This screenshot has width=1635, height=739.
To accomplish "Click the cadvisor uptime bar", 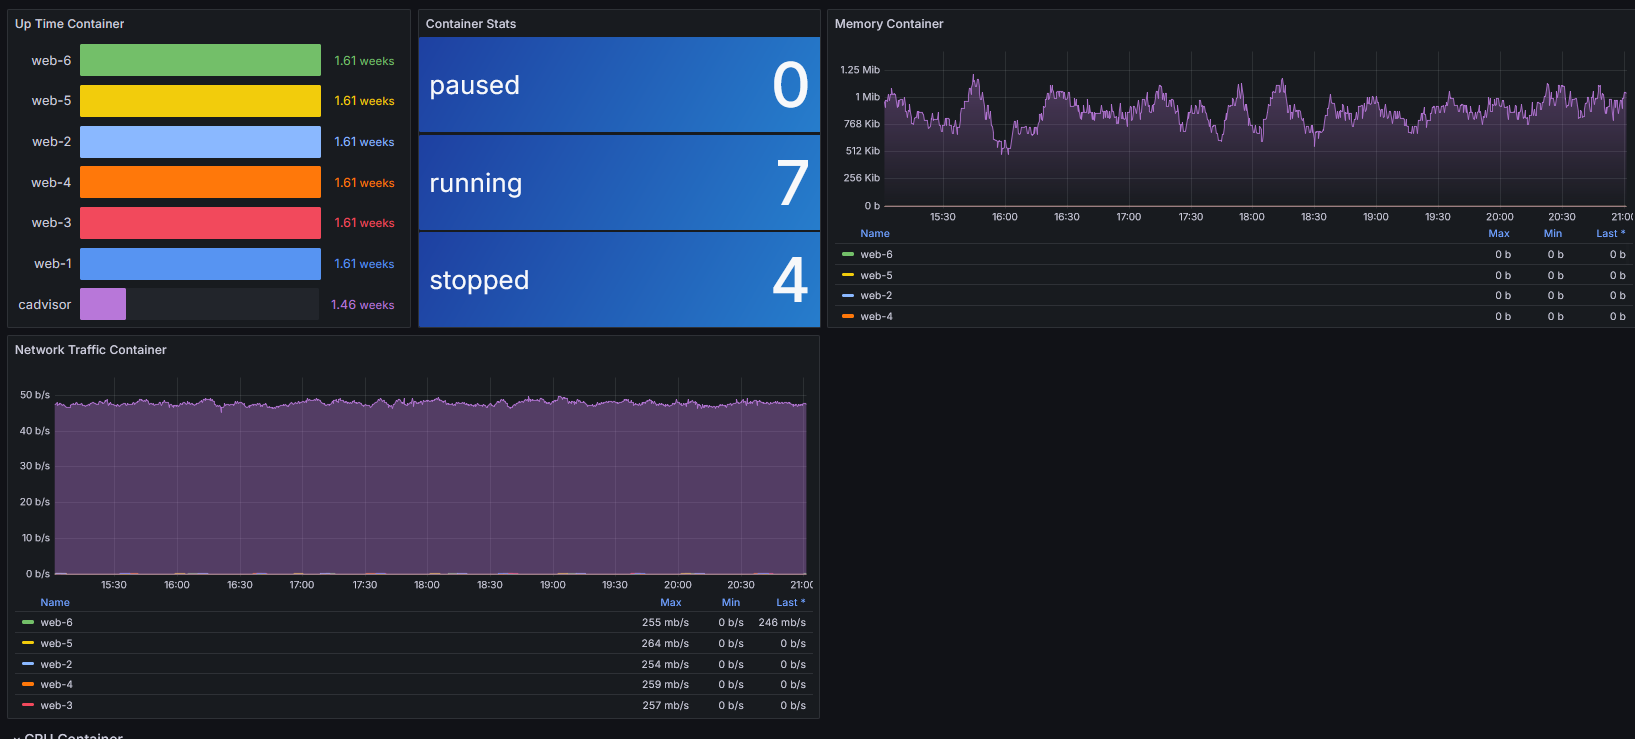I will (x=103, y=304).
